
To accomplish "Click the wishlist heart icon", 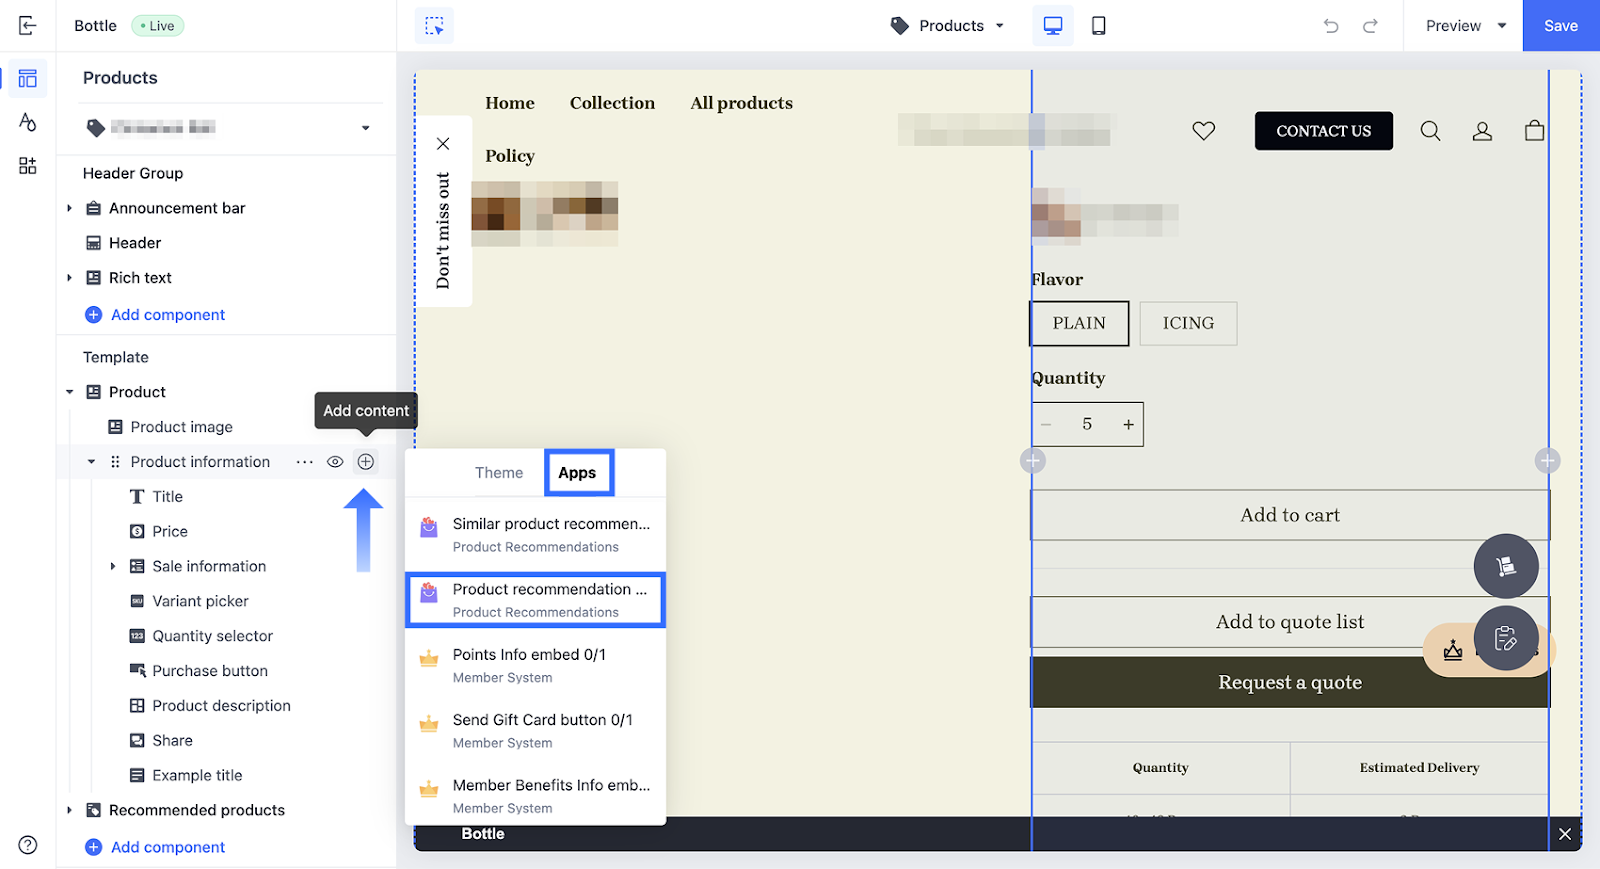I will pos(1204,131).
